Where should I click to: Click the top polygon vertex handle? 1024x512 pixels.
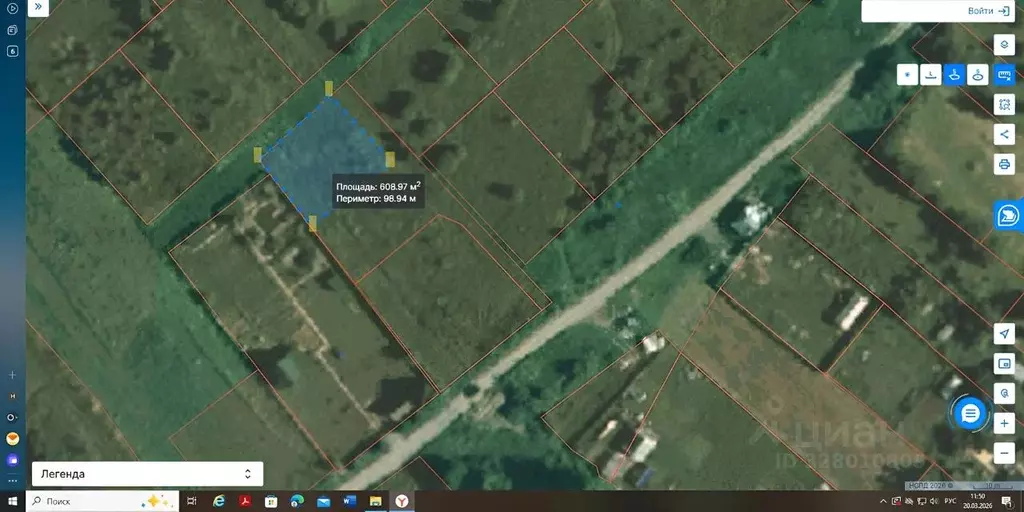(x=328, y=89)
